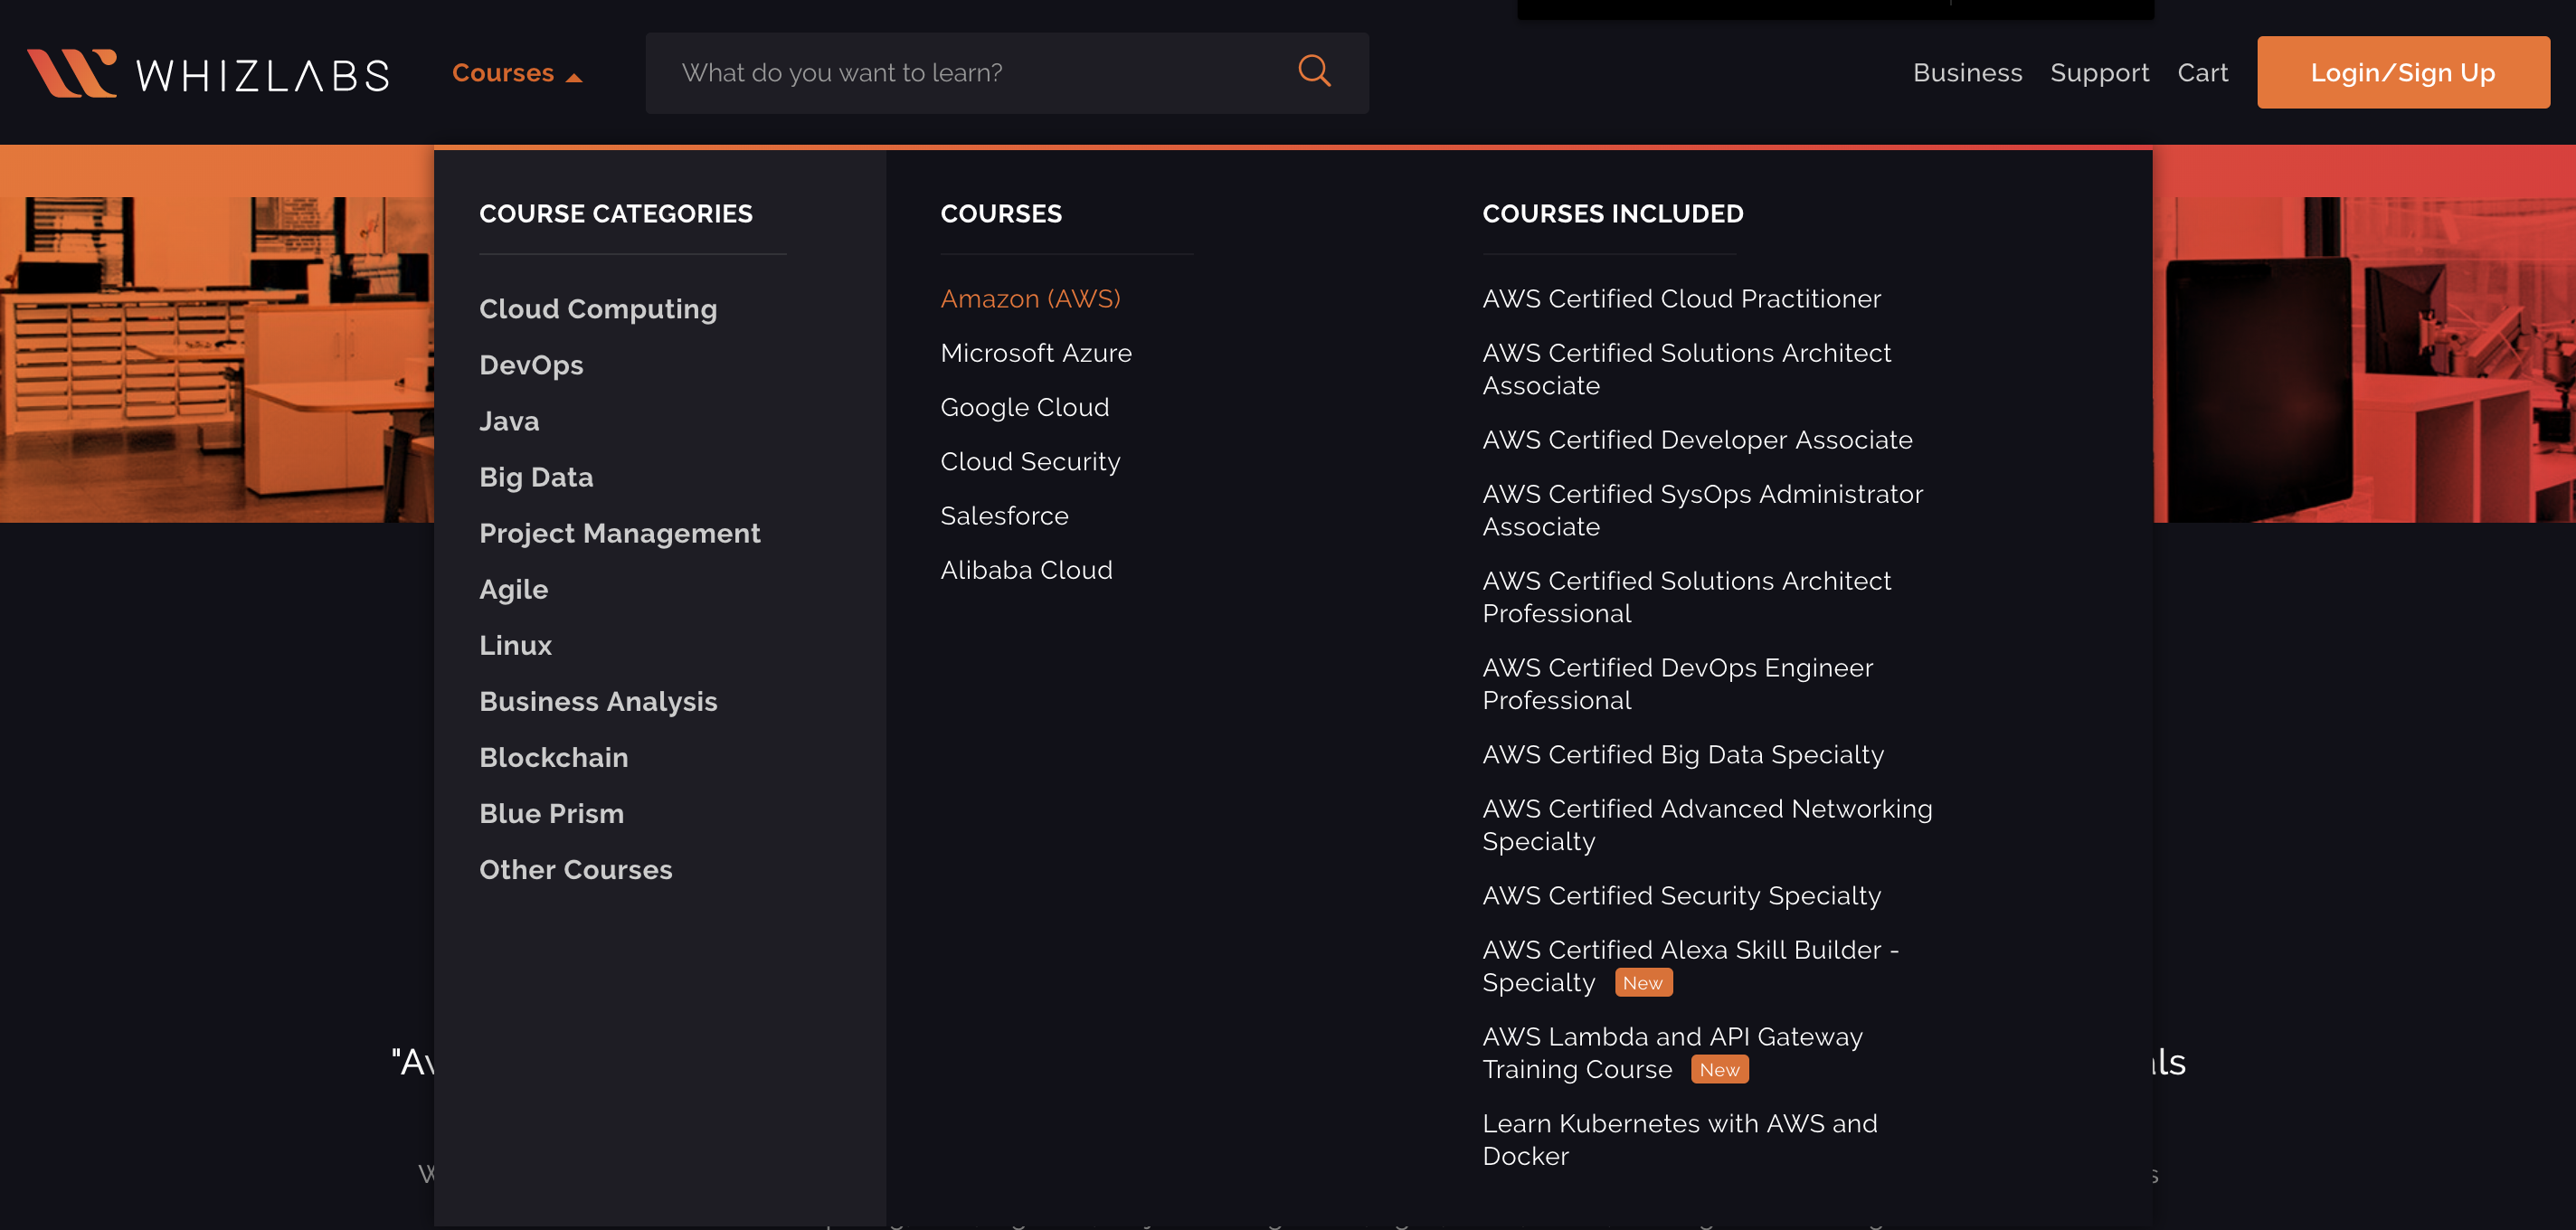Open AWS Certified Developer Associate course
The height and width of the screenshot is (1230, 2576).
pyautogui.click(x=1696, y=440)
